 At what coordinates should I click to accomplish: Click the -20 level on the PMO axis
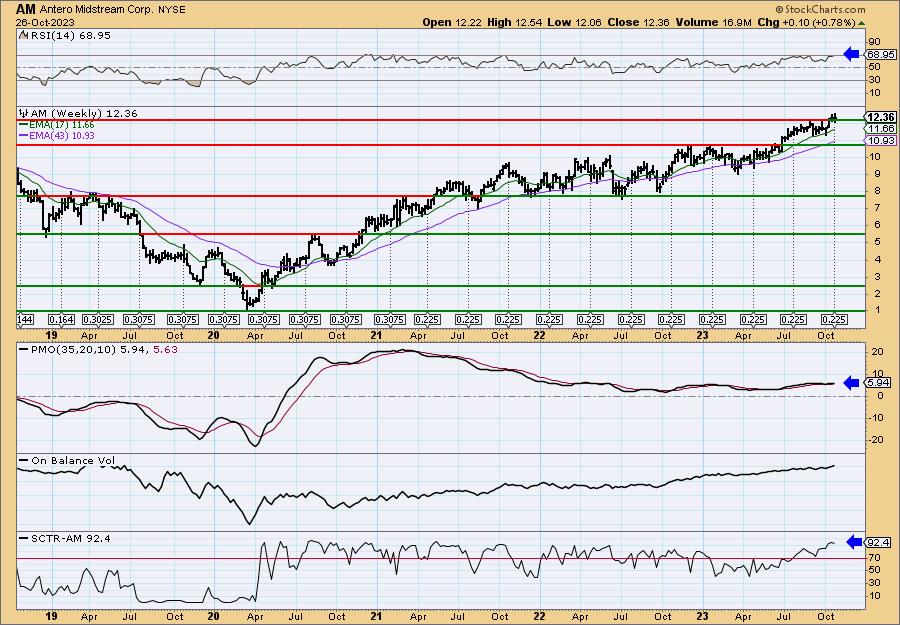pyautogui.click(x=875, y=440)
